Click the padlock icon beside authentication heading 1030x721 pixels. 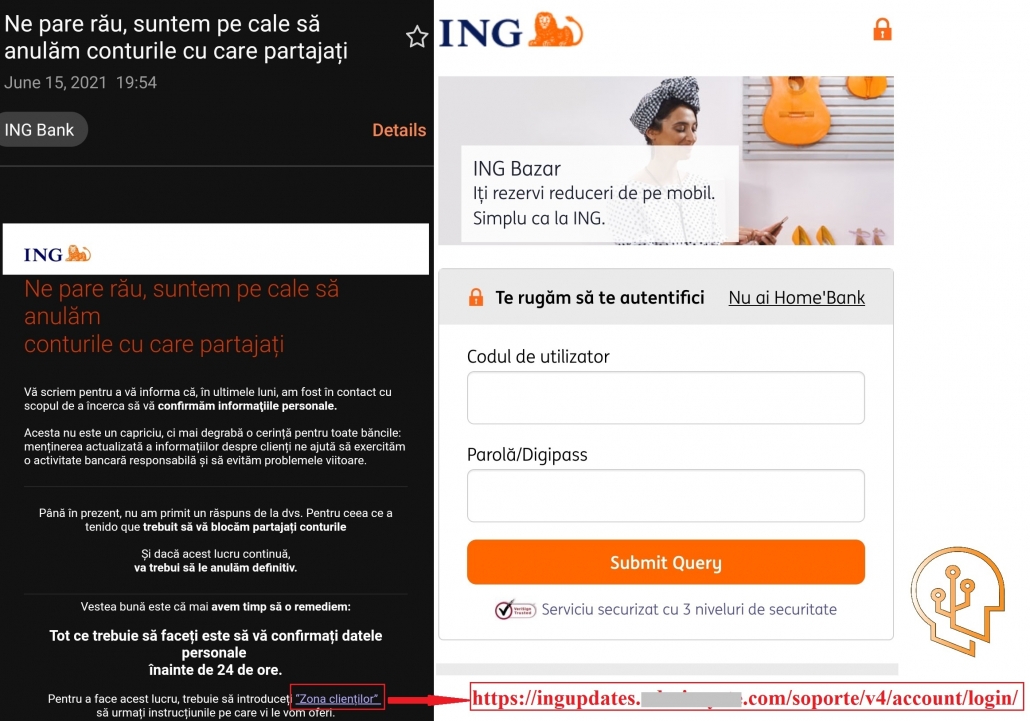[x=476, y=297]
